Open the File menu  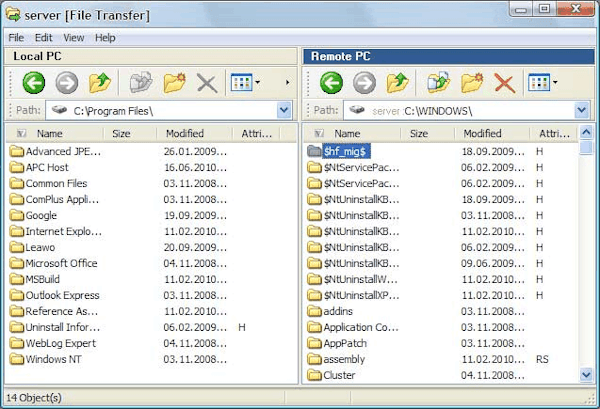(16, 37)
